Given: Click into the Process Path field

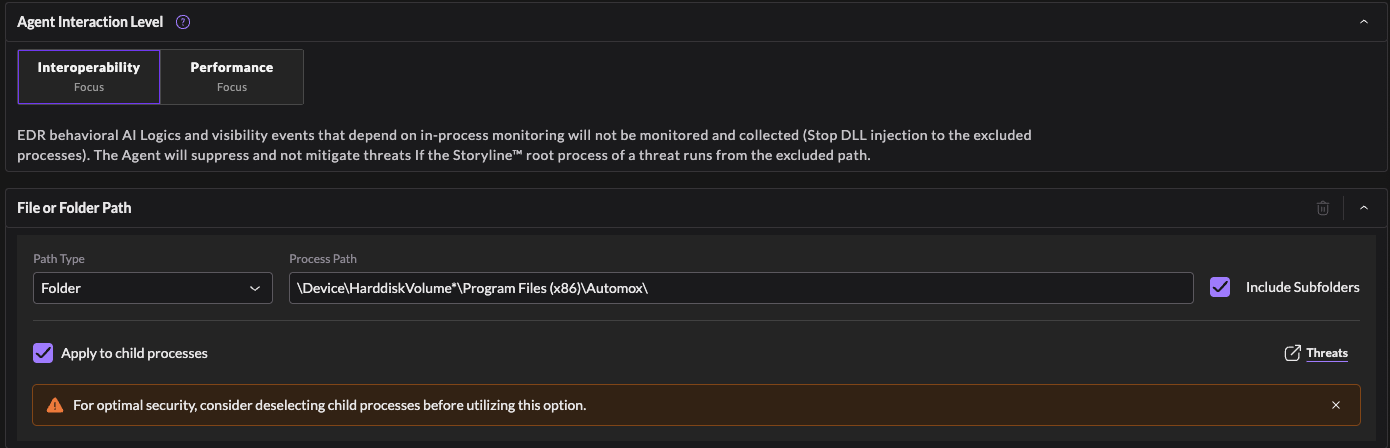Looking at the screenshot, I should click(x=740, y=288).
